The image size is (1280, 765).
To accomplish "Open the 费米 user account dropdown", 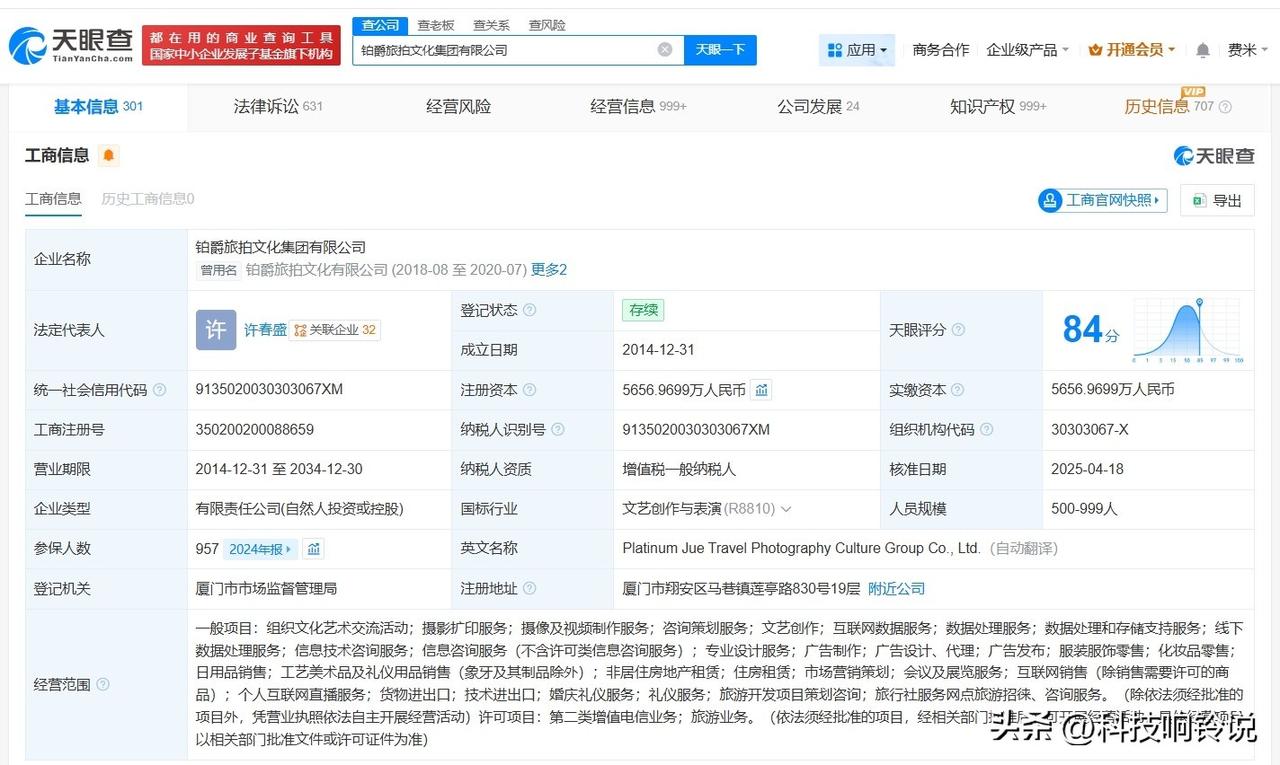I will [x=1248, y=50].
